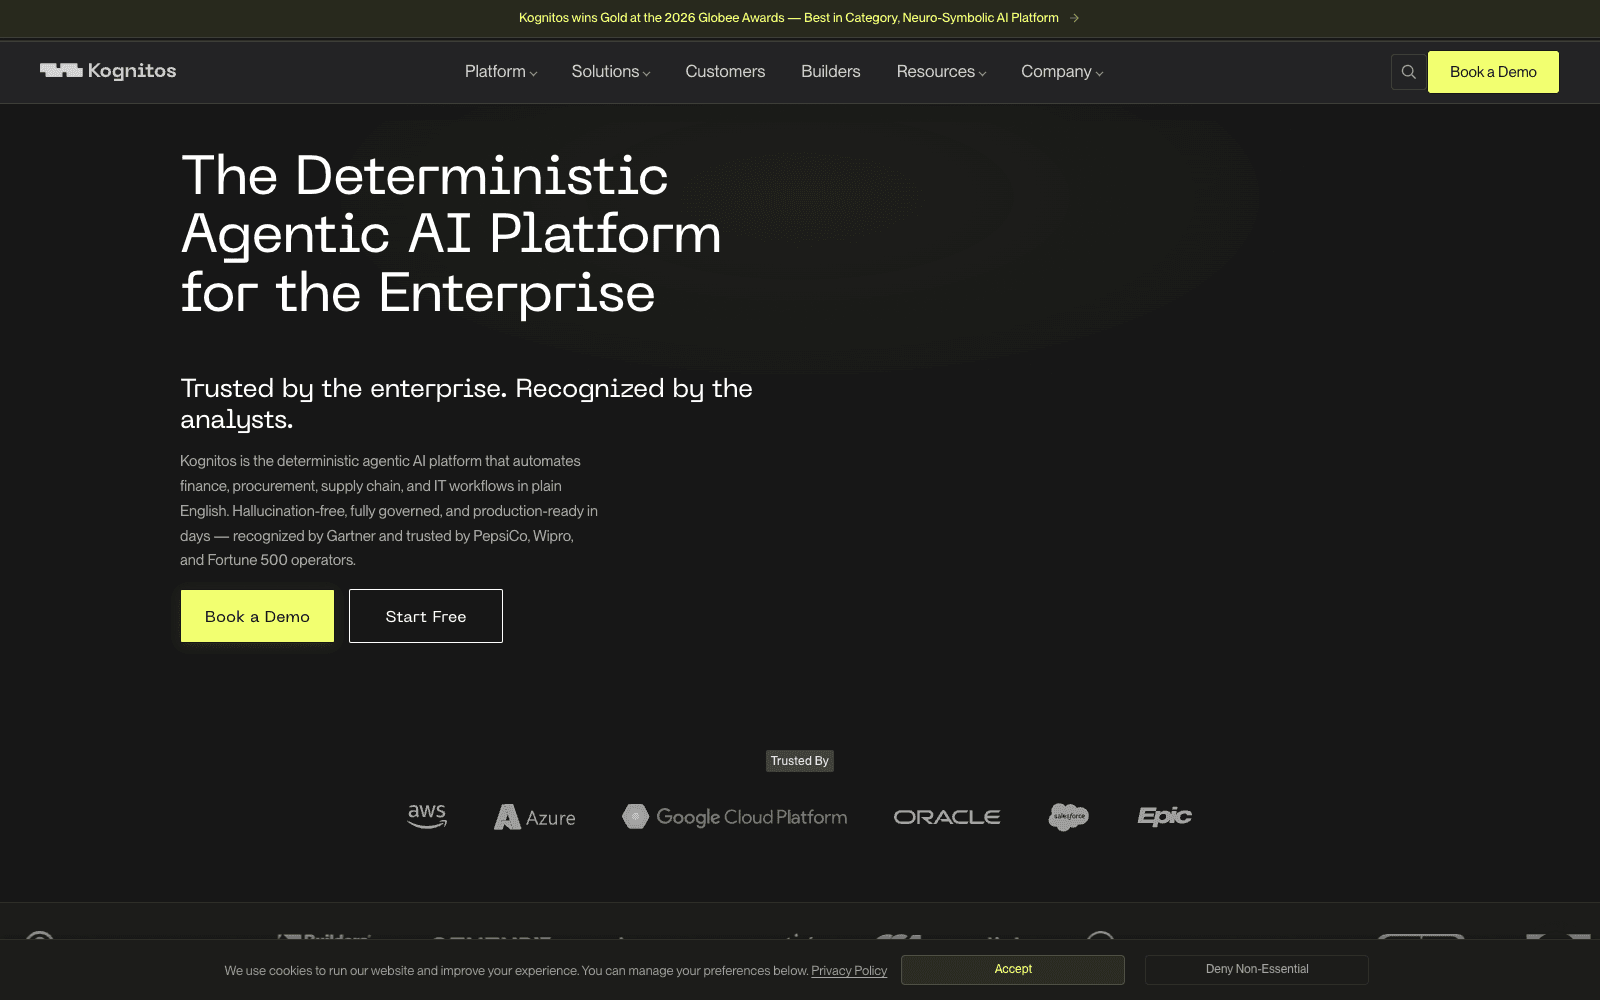1600x1000 pixels.
Task: Click the Kognitos logo in the header
Action: click(108, 71)
